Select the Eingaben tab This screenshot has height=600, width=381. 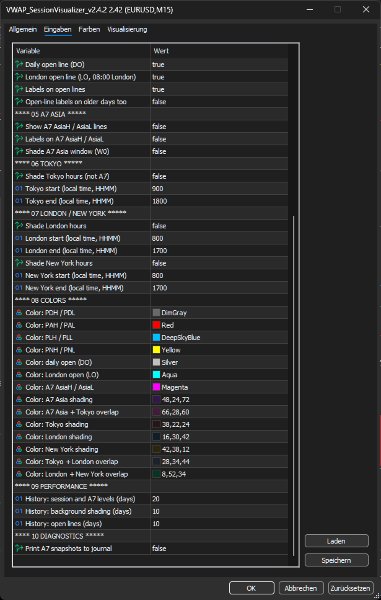57,29
